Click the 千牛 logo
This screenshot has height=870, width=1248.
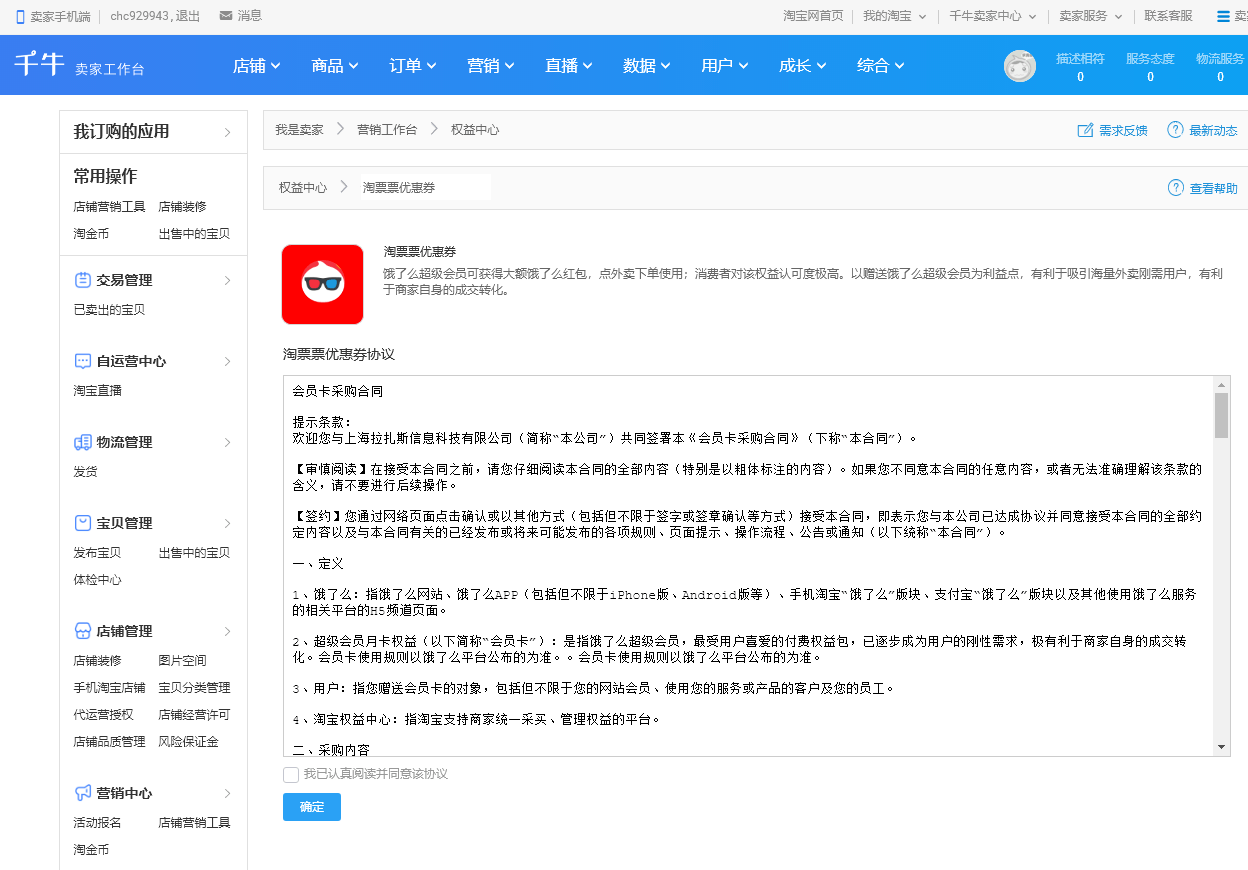pyautogui.click(x=39, y=63)
